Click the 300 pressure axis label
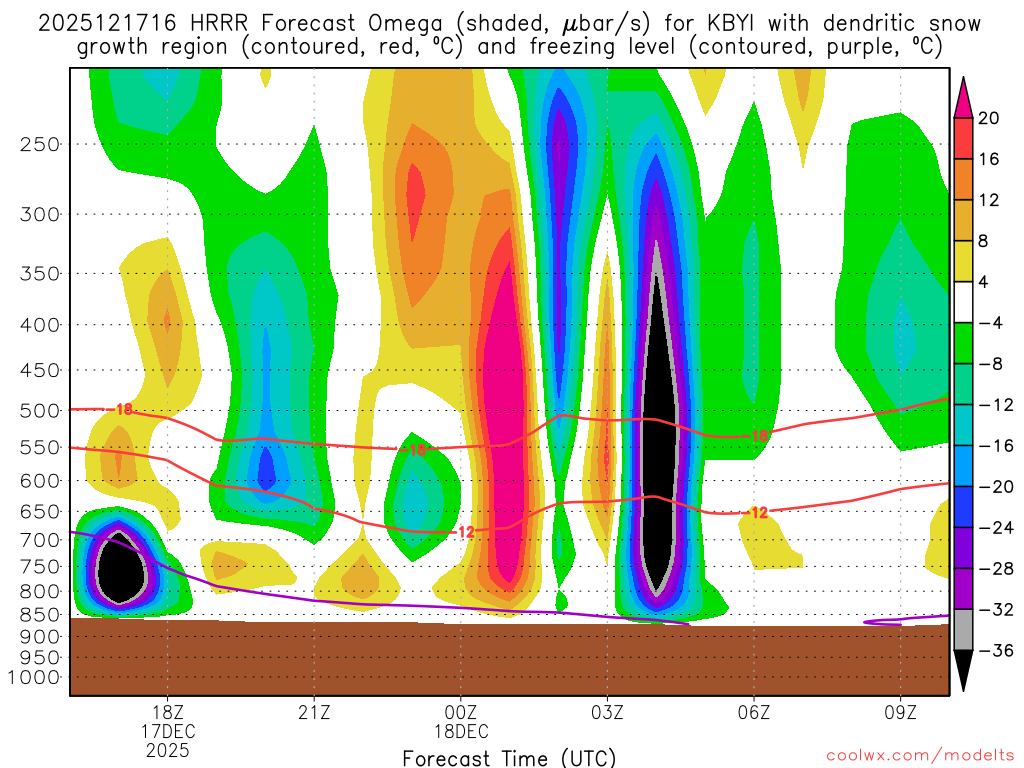The width and height of the screenshot is (1024, 768). pos(40,214)
